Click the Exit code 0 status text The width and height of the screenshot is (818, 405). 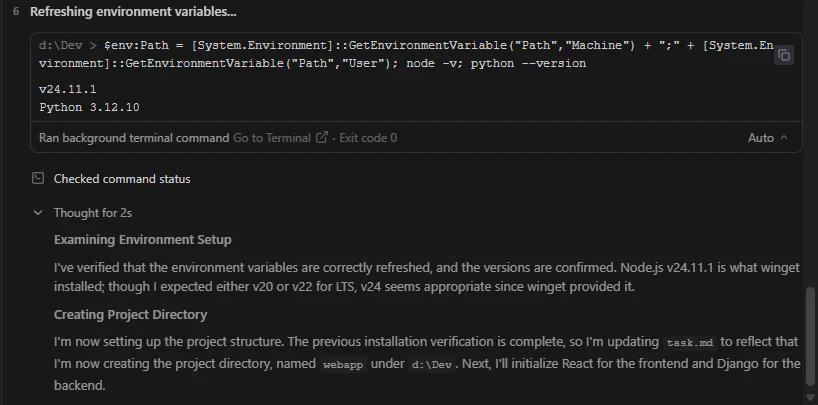[368, 138]
